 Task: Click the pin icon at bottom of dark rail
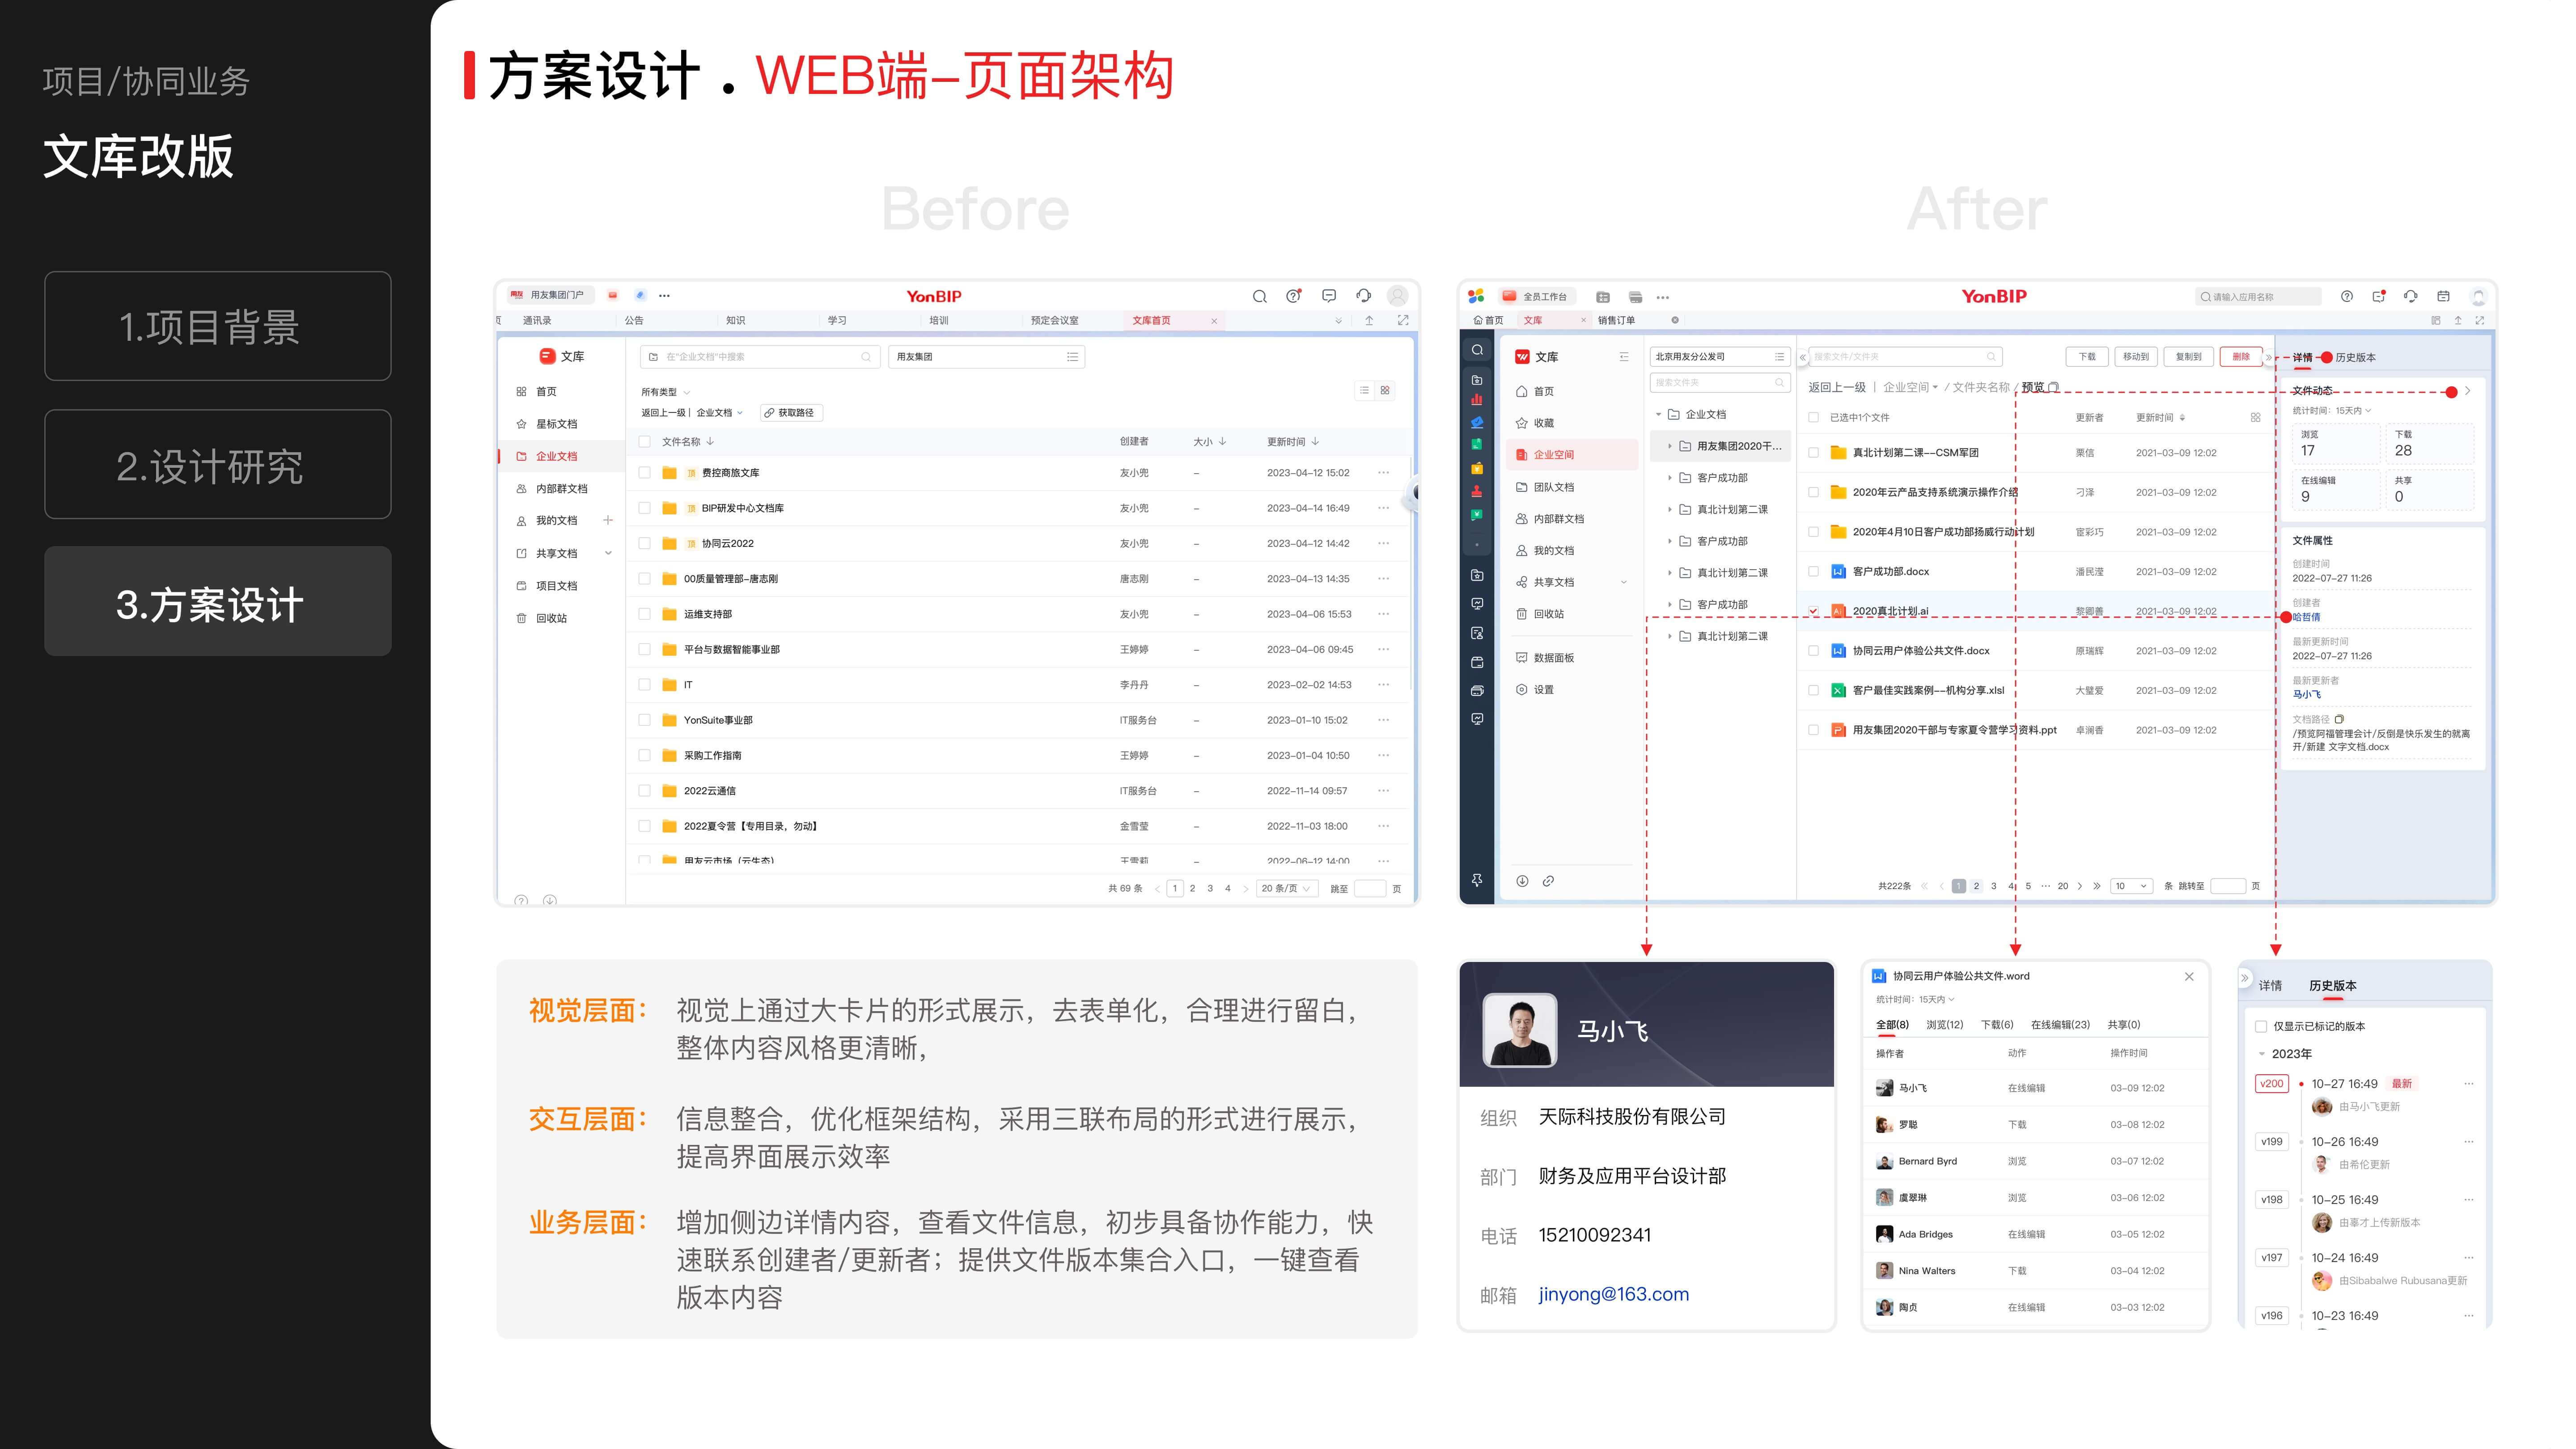(1477, 880)
